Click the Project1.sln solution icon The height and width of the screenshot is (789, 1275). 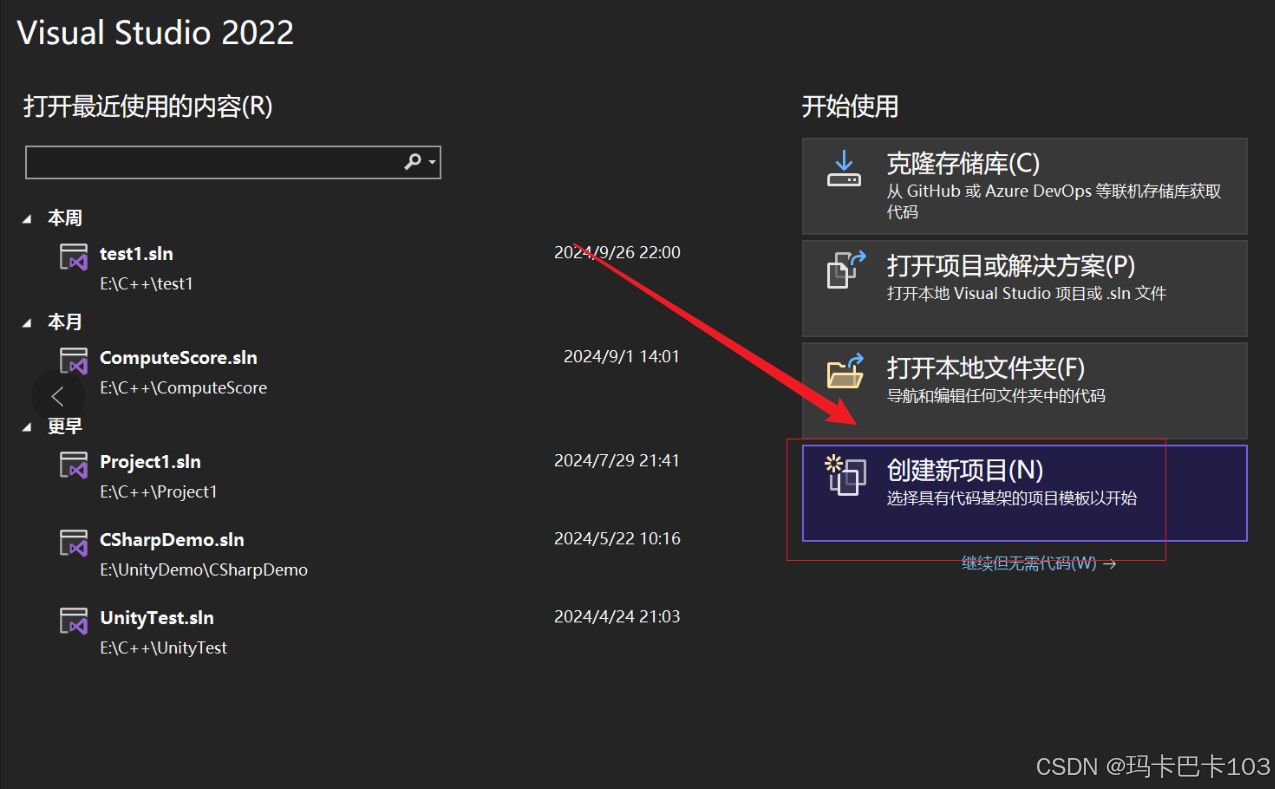coord(74,465)
